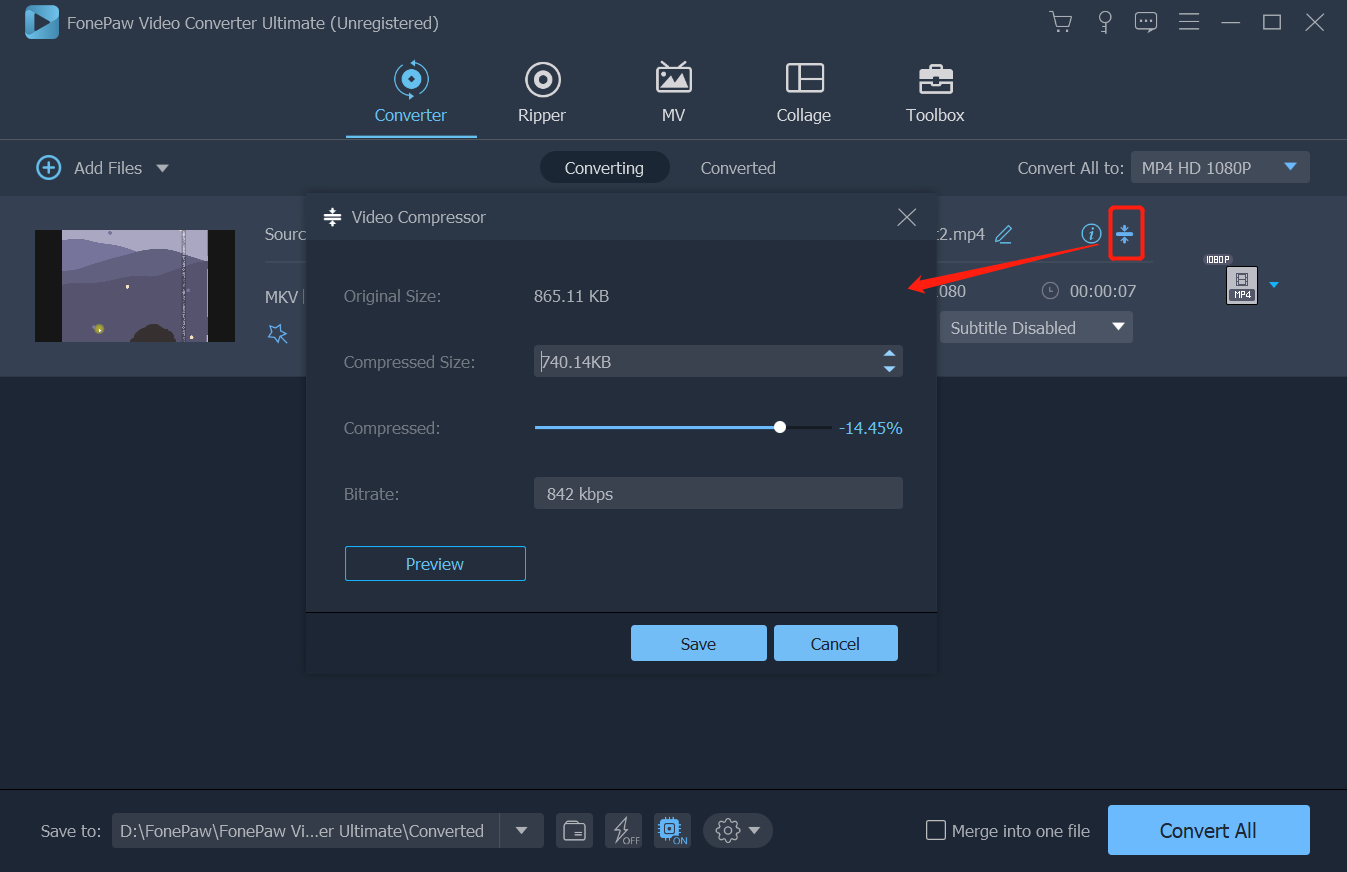This screenshot has height=872, width=1347.
Task: Increase compressed size with up arrow
Action: [x=889, y=354]
